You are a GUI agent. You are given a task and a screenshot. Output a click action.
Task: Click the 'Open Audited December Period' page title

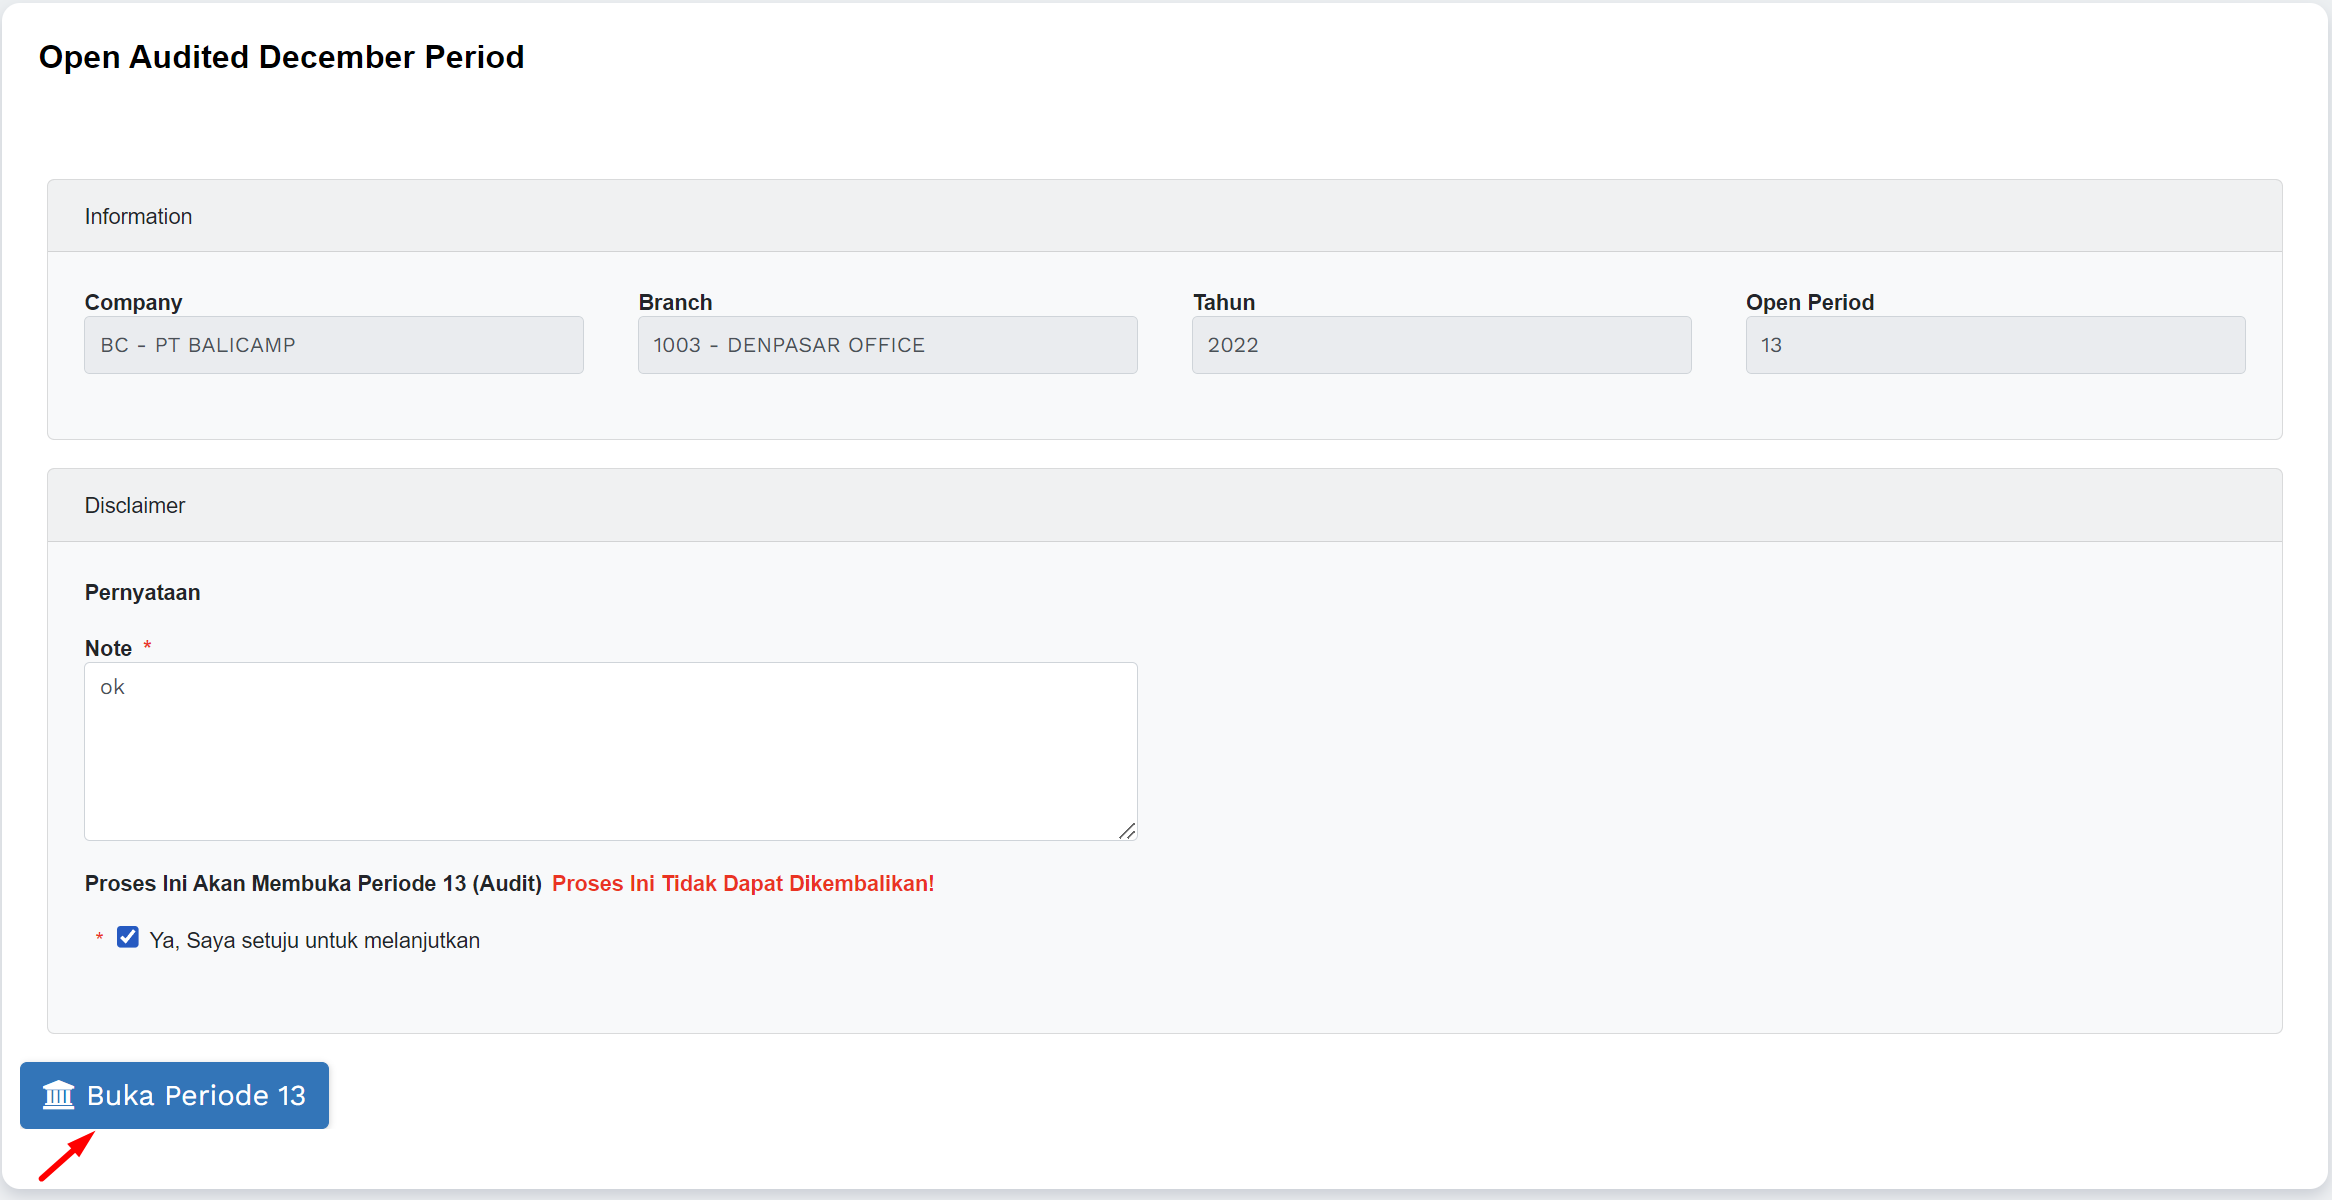(281, 57)
